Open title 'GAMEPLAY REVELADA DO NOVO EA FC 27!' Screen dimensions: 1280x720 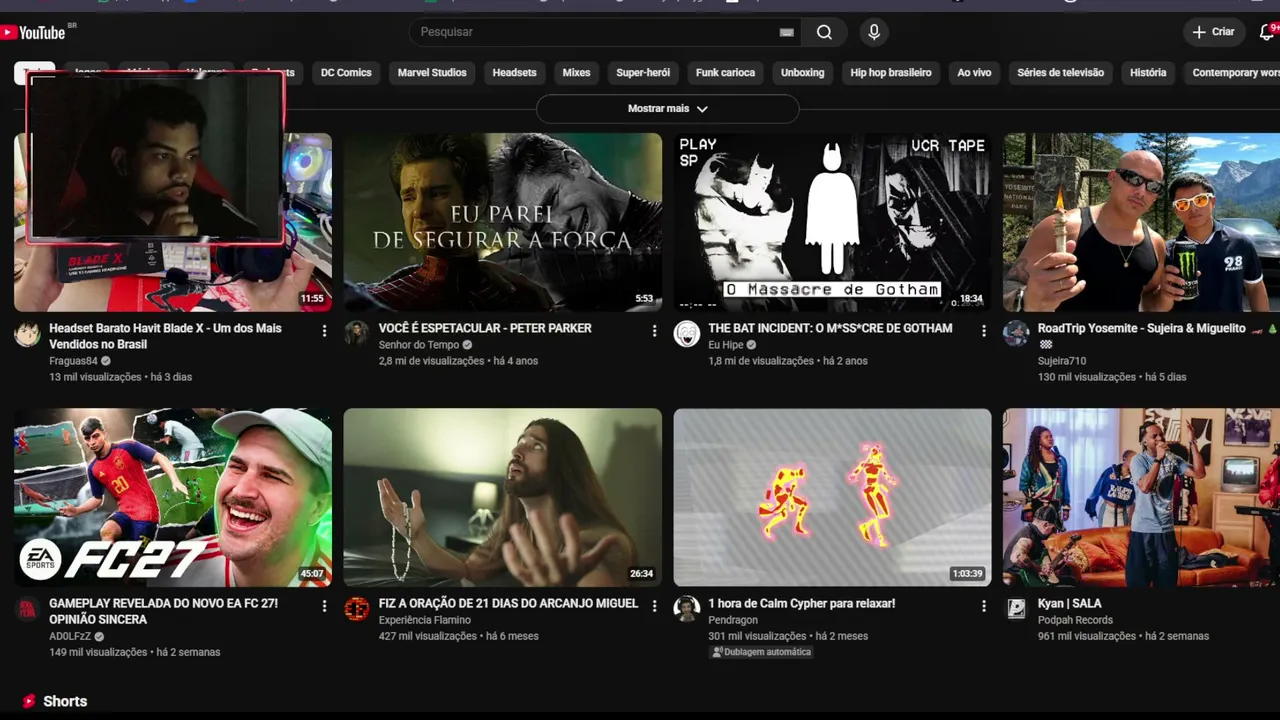[163, 611]
